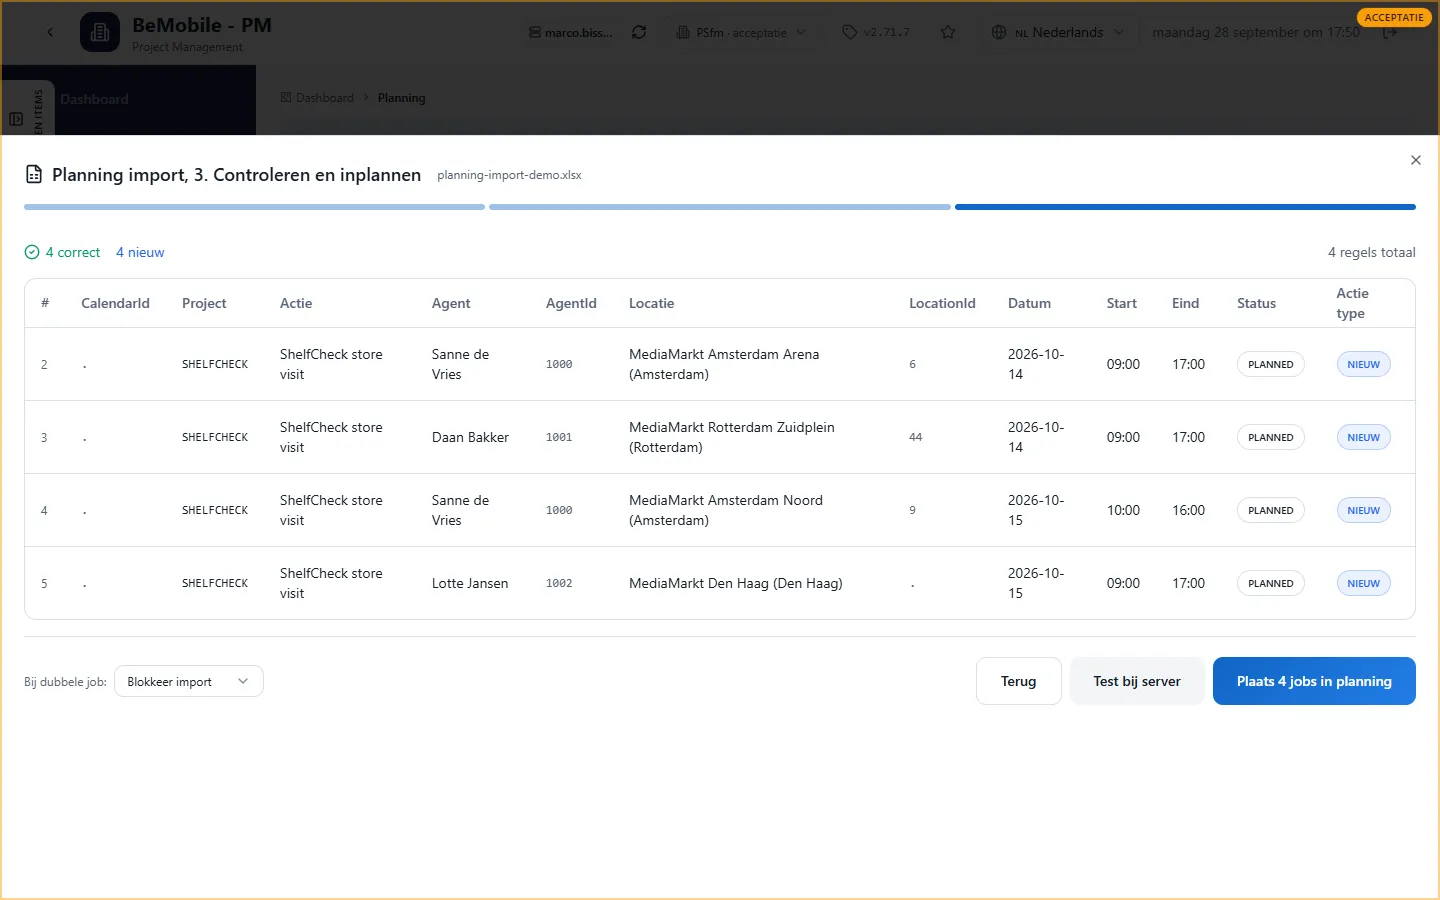Click LocationId 44
Viewport: 1440px width, 900px height.
(x=916, y=437)
